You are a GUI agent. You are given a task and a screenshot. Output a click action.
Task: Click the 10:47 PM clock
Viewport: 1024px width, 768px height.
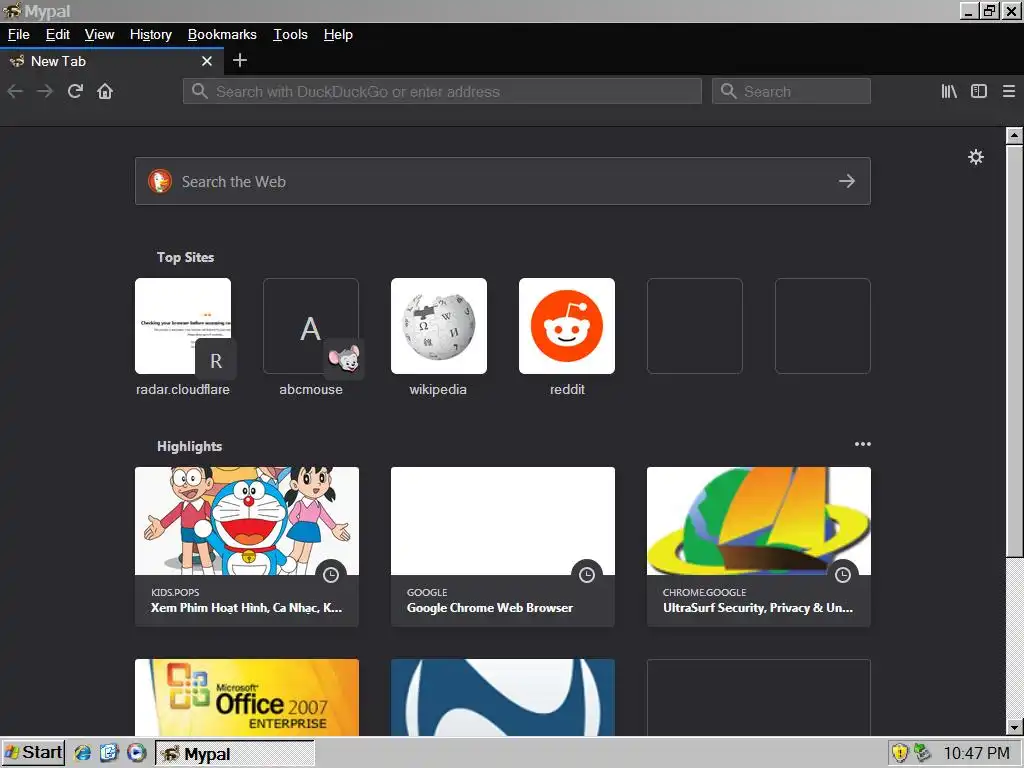977,754
